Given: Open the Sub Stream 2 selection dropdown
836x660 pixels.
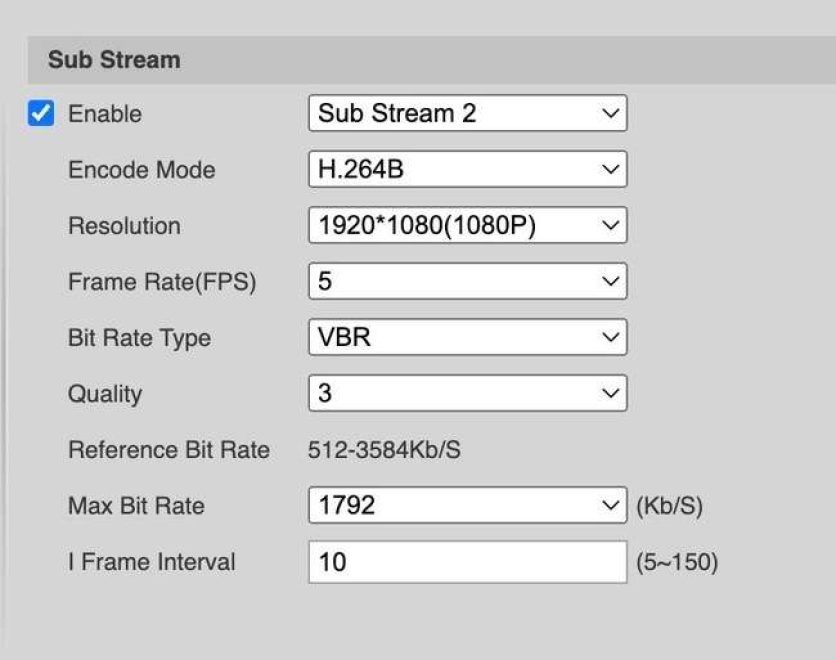Looking at the screenshot, I should pos(467,114).
